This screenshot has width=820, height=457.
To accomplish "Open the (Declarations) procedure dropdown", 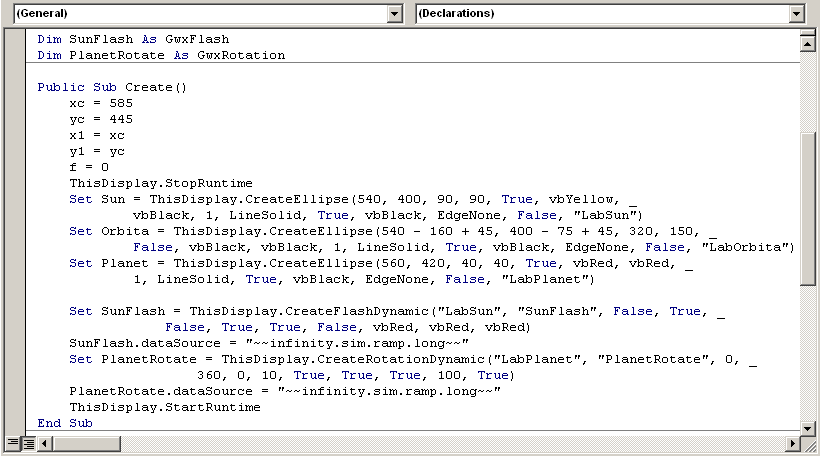I will [x=796, y=14].
